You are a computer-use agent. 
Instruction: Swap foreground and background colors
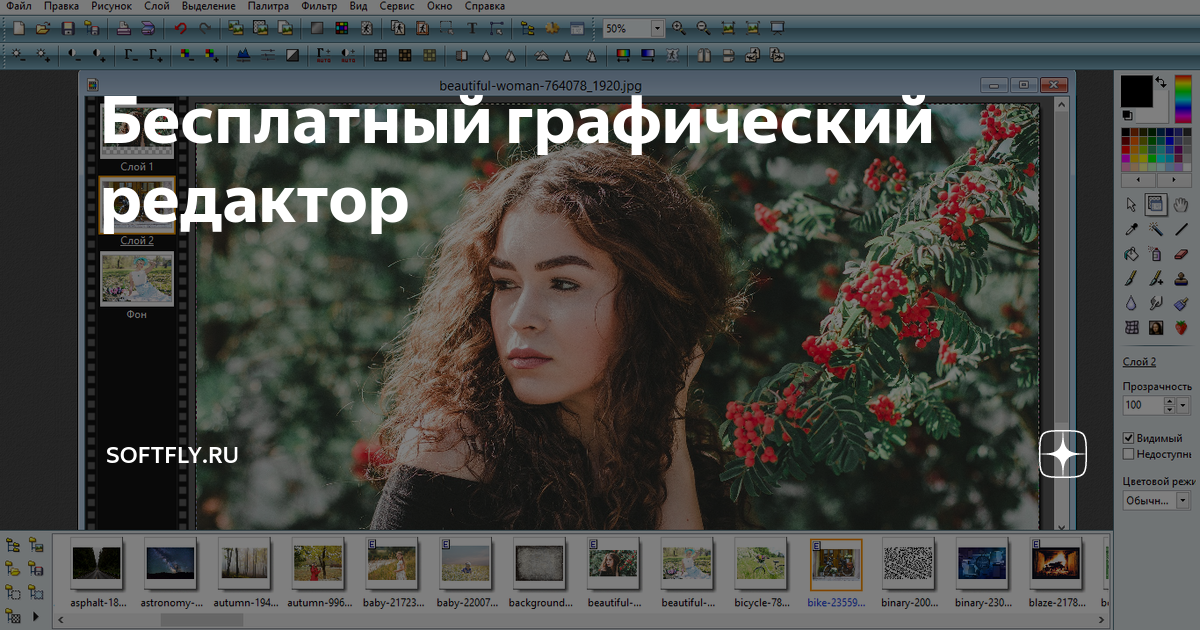(1161, 82)
